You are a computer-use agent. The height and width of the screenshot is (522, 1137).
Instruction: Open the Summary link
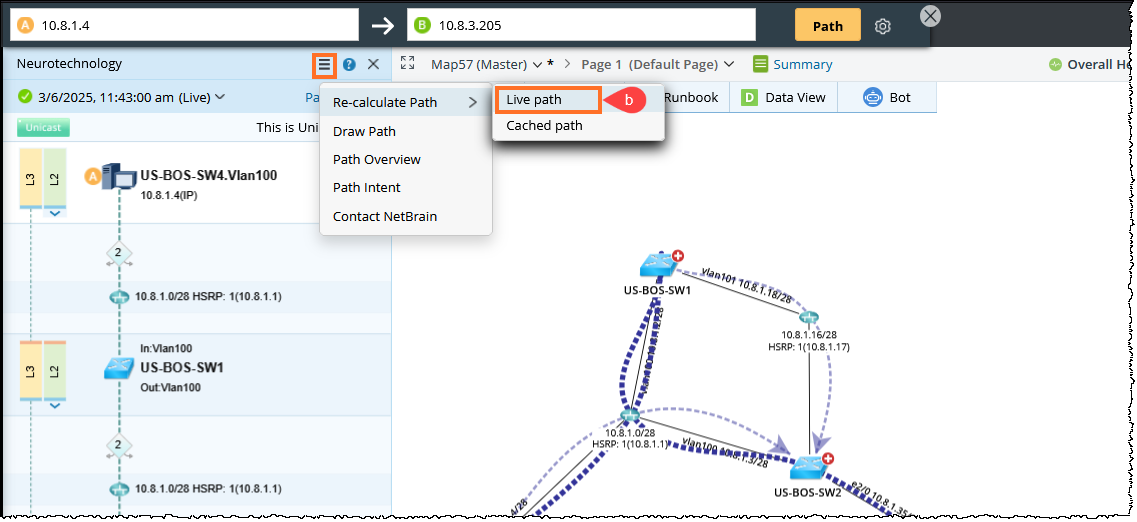[x=803, y=65]
